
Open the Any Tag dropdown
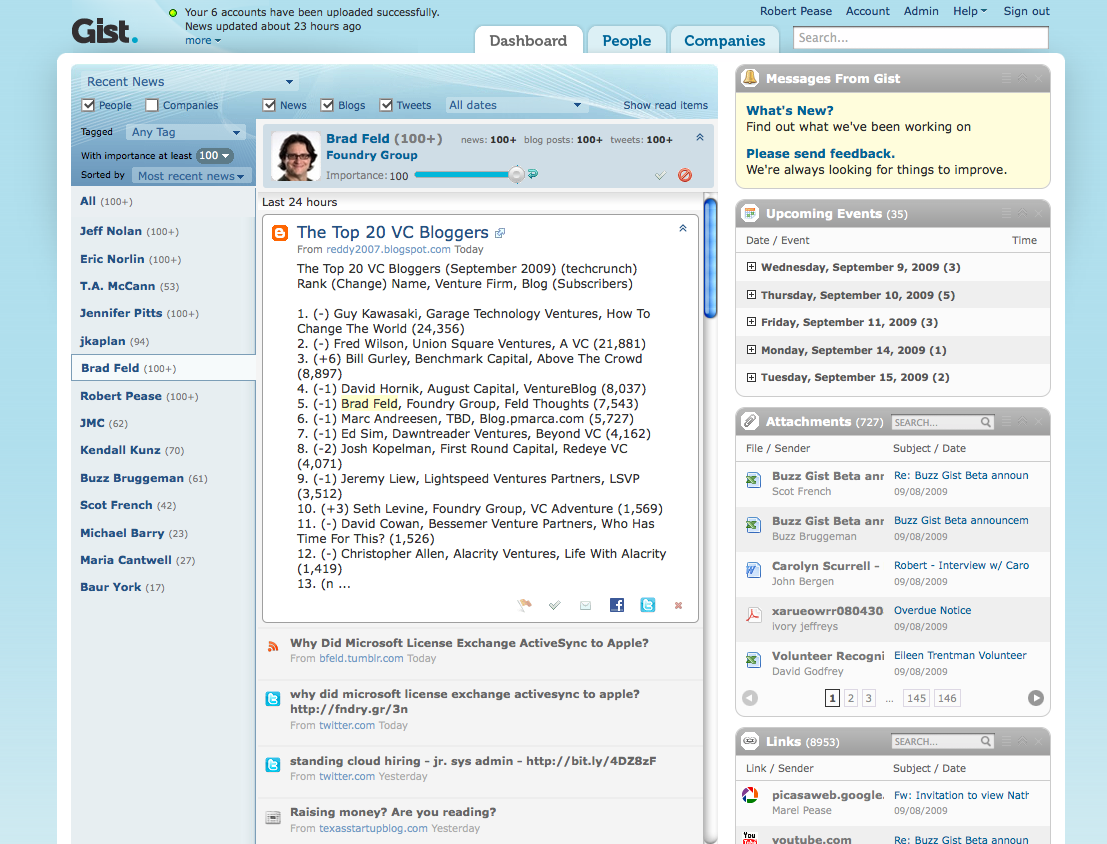[x=186, y=132]
